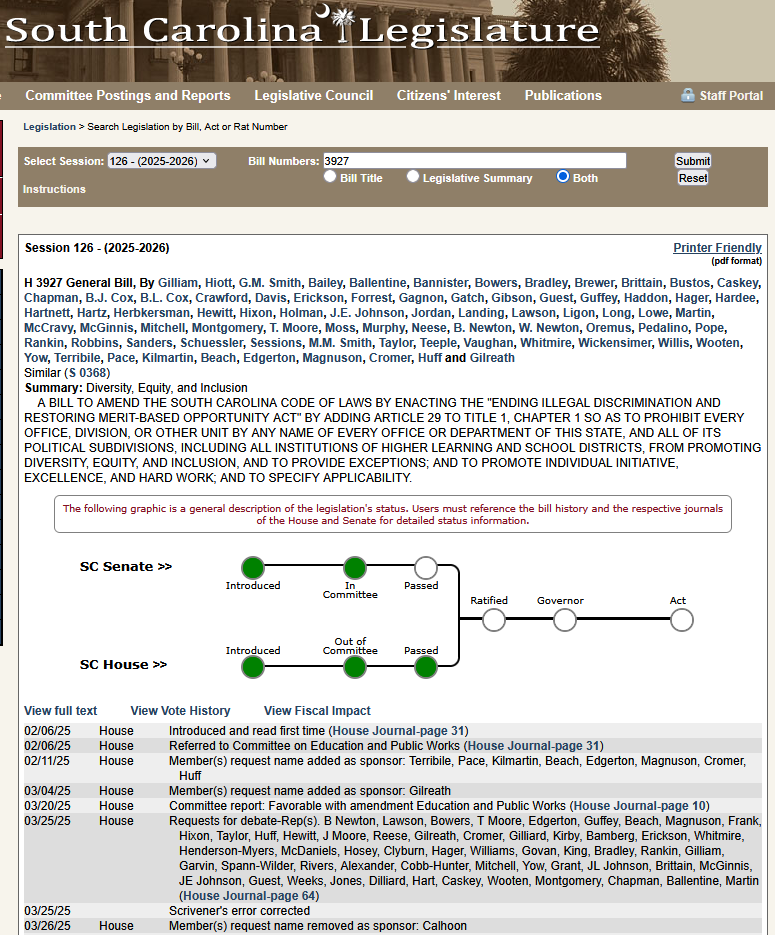This screenshot has height=935, width=775.
Task: Open sponsor Gilliam's link
Action: pos(178,283)
